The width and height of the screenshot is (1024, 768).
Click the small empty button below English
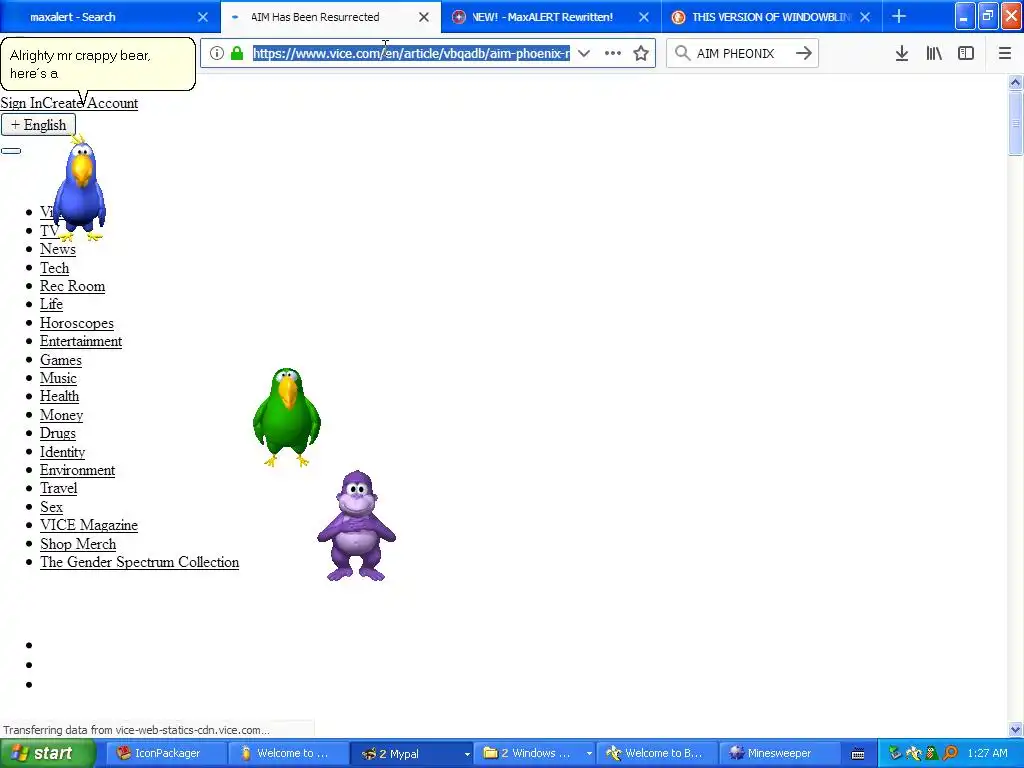pyautogui.click(x=11, y=151)
